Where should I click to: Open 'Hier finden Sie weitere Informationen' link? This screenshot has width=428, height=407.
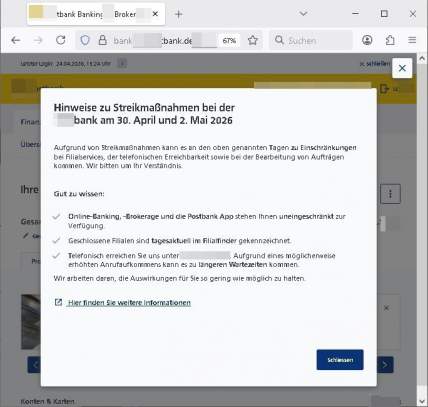click(x=129, y=303)
